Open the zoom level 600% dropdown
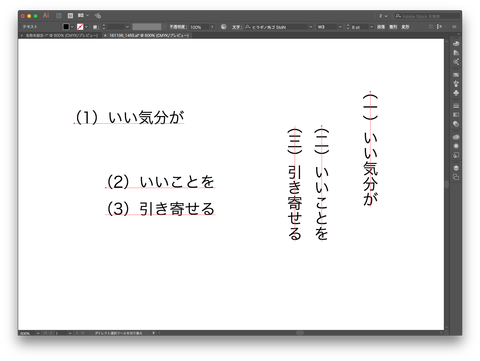 coord(38,333)
